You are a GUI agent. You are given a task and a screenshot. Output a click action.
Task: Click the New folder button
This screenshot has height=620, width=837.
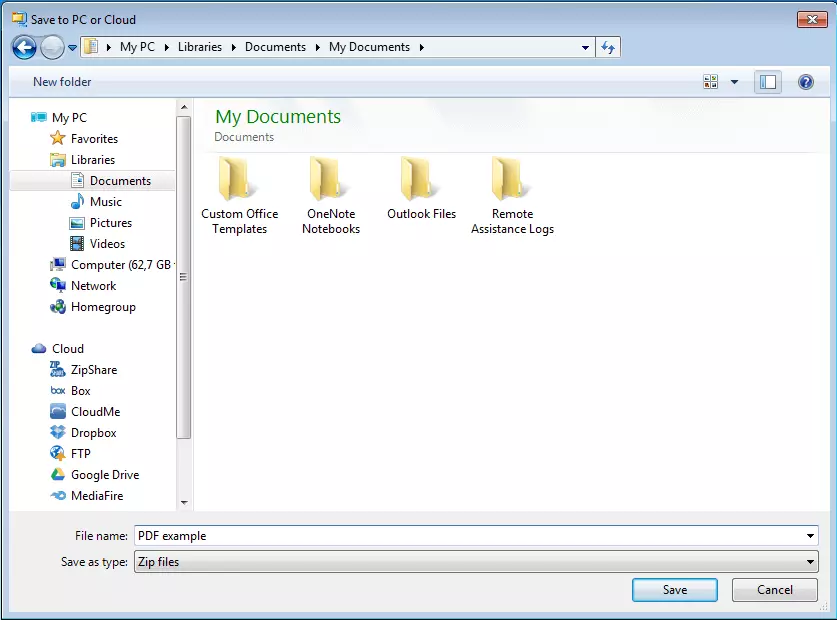(62, 82)
